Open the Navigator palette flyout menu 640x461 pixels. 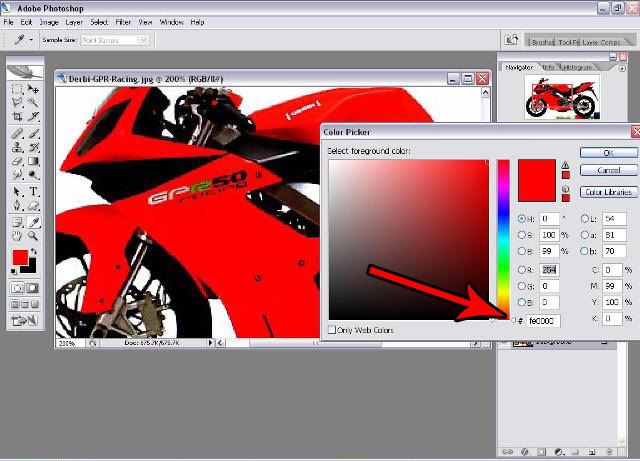(622, 68)
